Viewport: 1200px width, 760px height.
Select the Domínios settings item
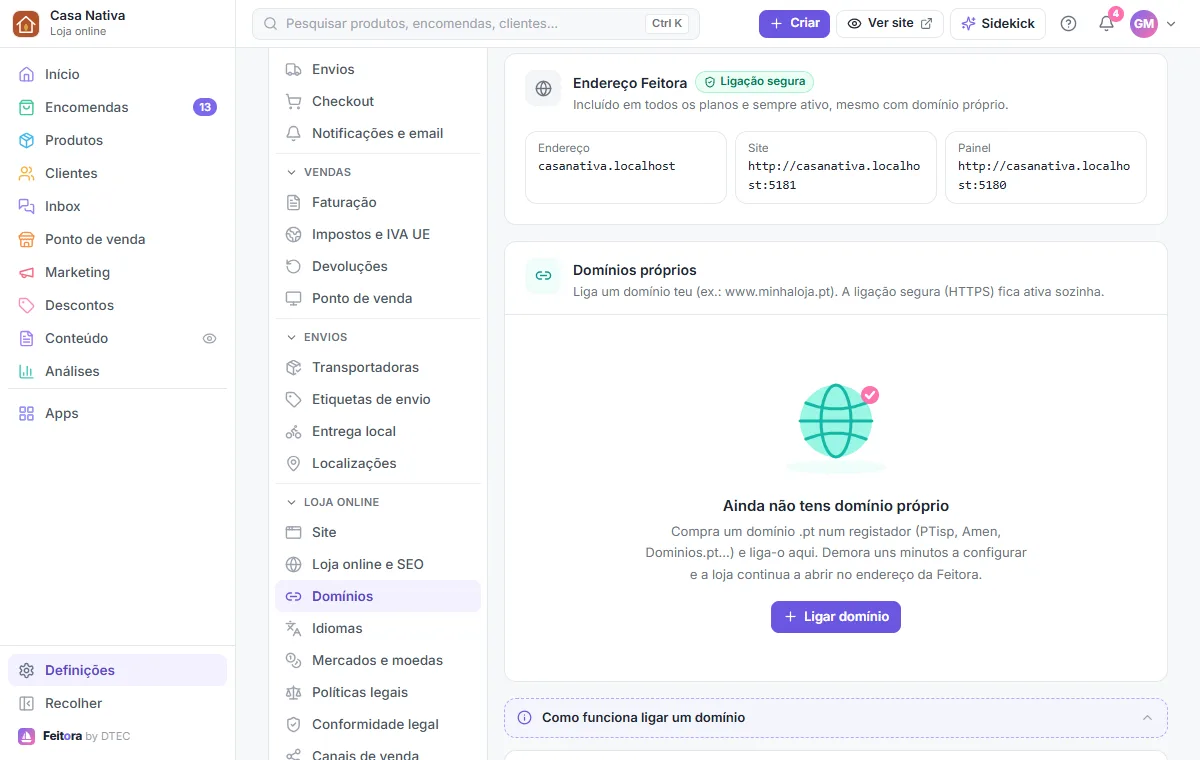tap(378, 596)
